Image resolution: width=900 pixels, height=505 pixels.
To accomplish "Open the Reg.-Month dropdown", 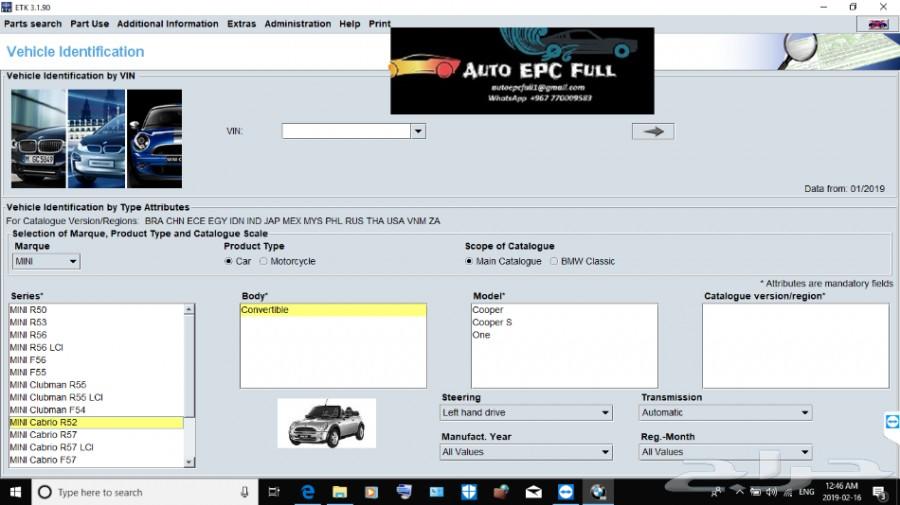I will pyautogui.click(x=726, y=452).
